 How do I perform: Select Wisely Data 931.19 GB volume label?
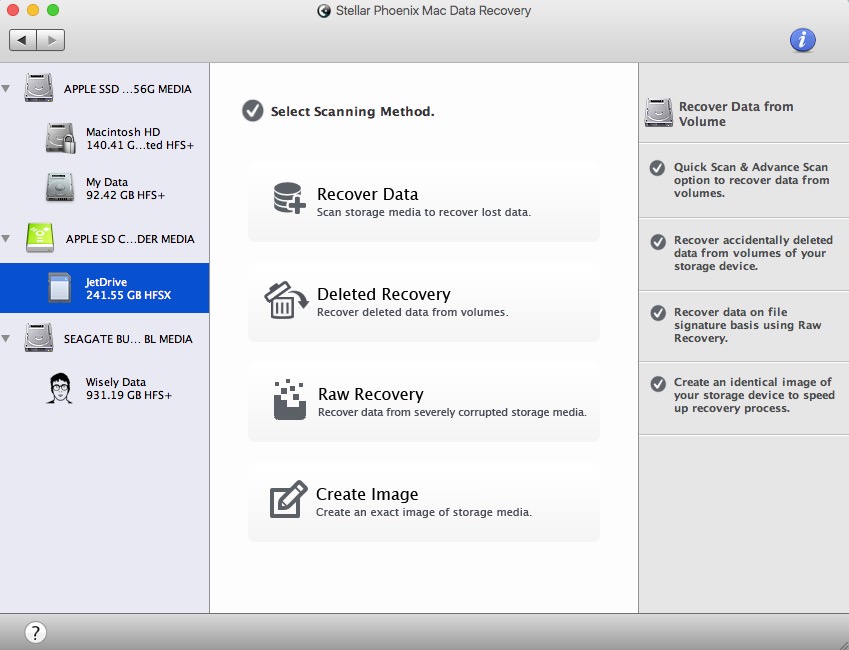pyautogui.click(x=129, y=388)
